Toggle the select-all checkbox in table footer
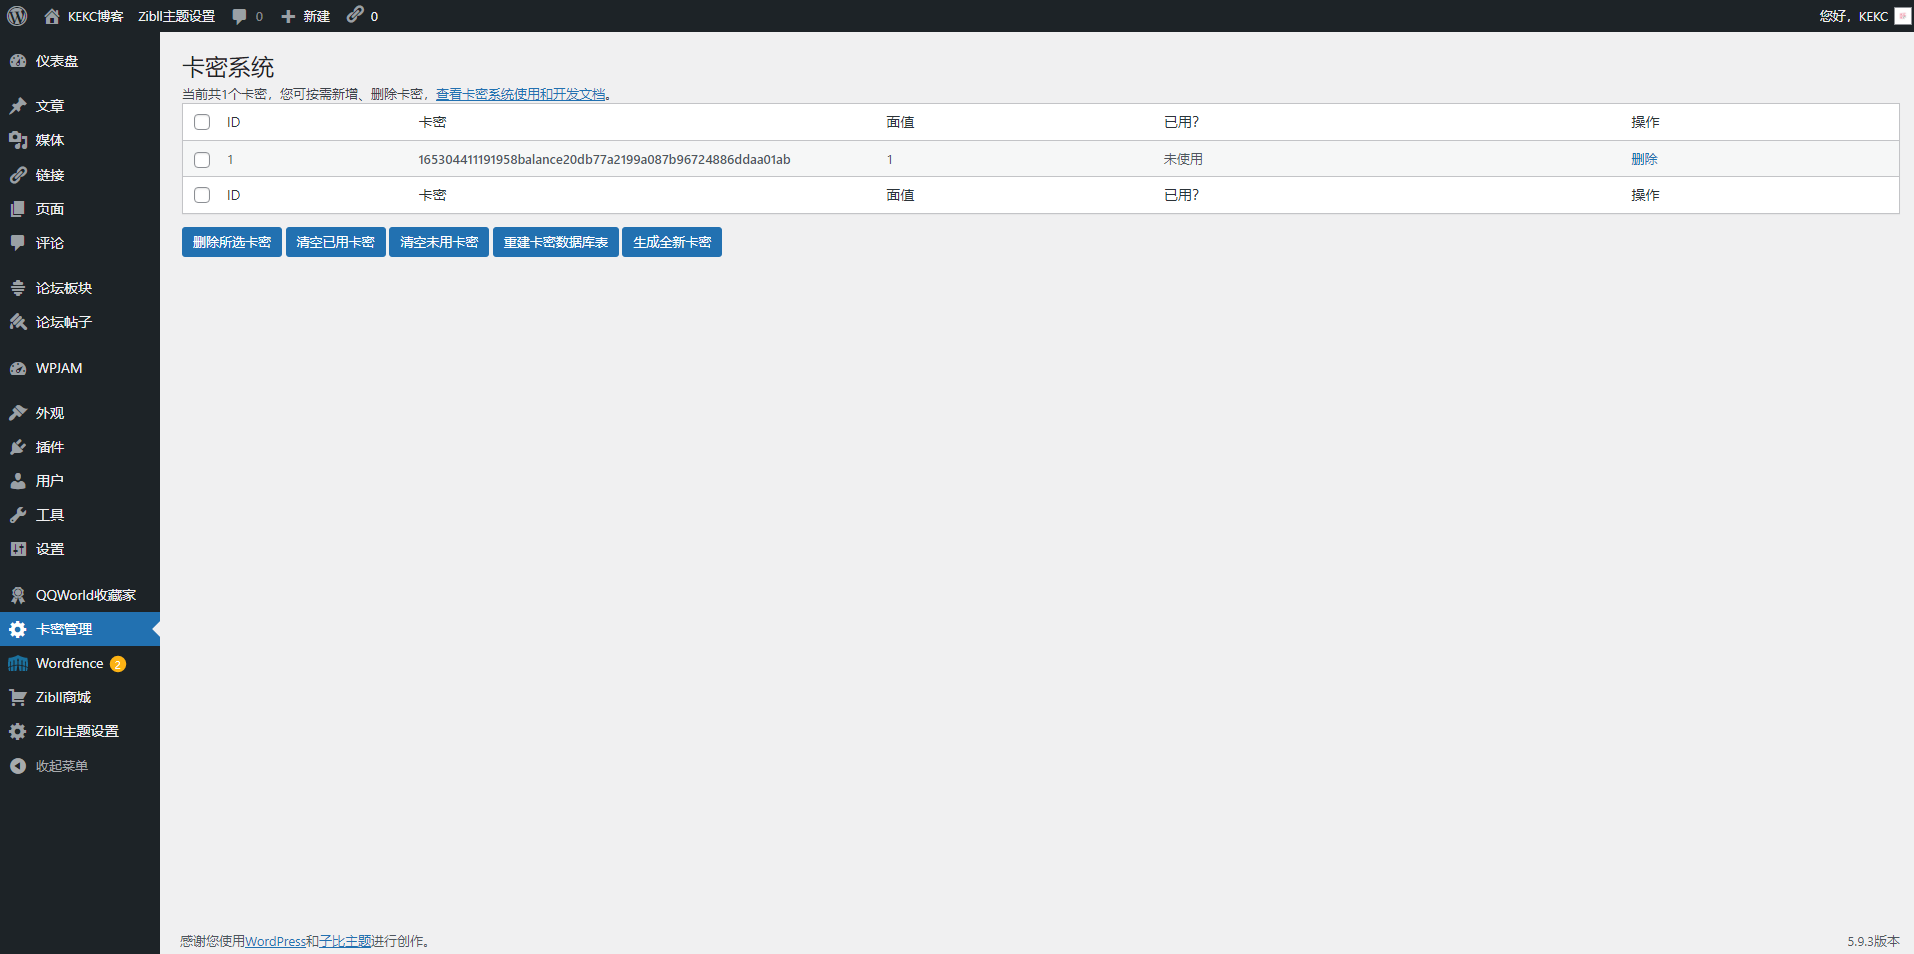This screenshot has width=1914, height=954. click(202, 195)
